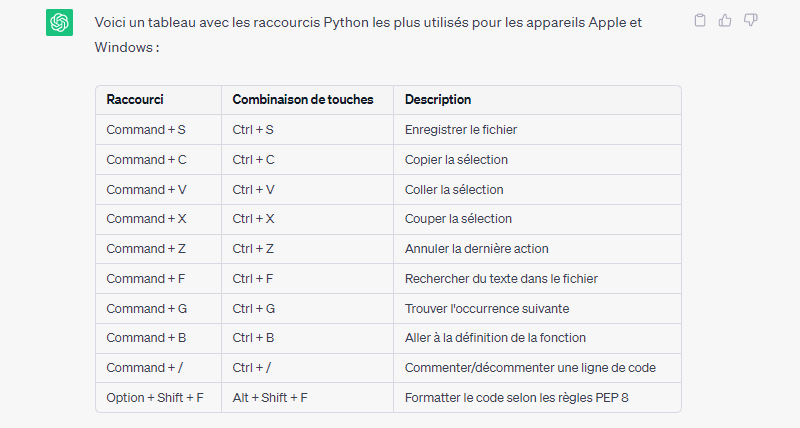
Task: Click the ChatGPT logo avatar
Action: (60, 22)
